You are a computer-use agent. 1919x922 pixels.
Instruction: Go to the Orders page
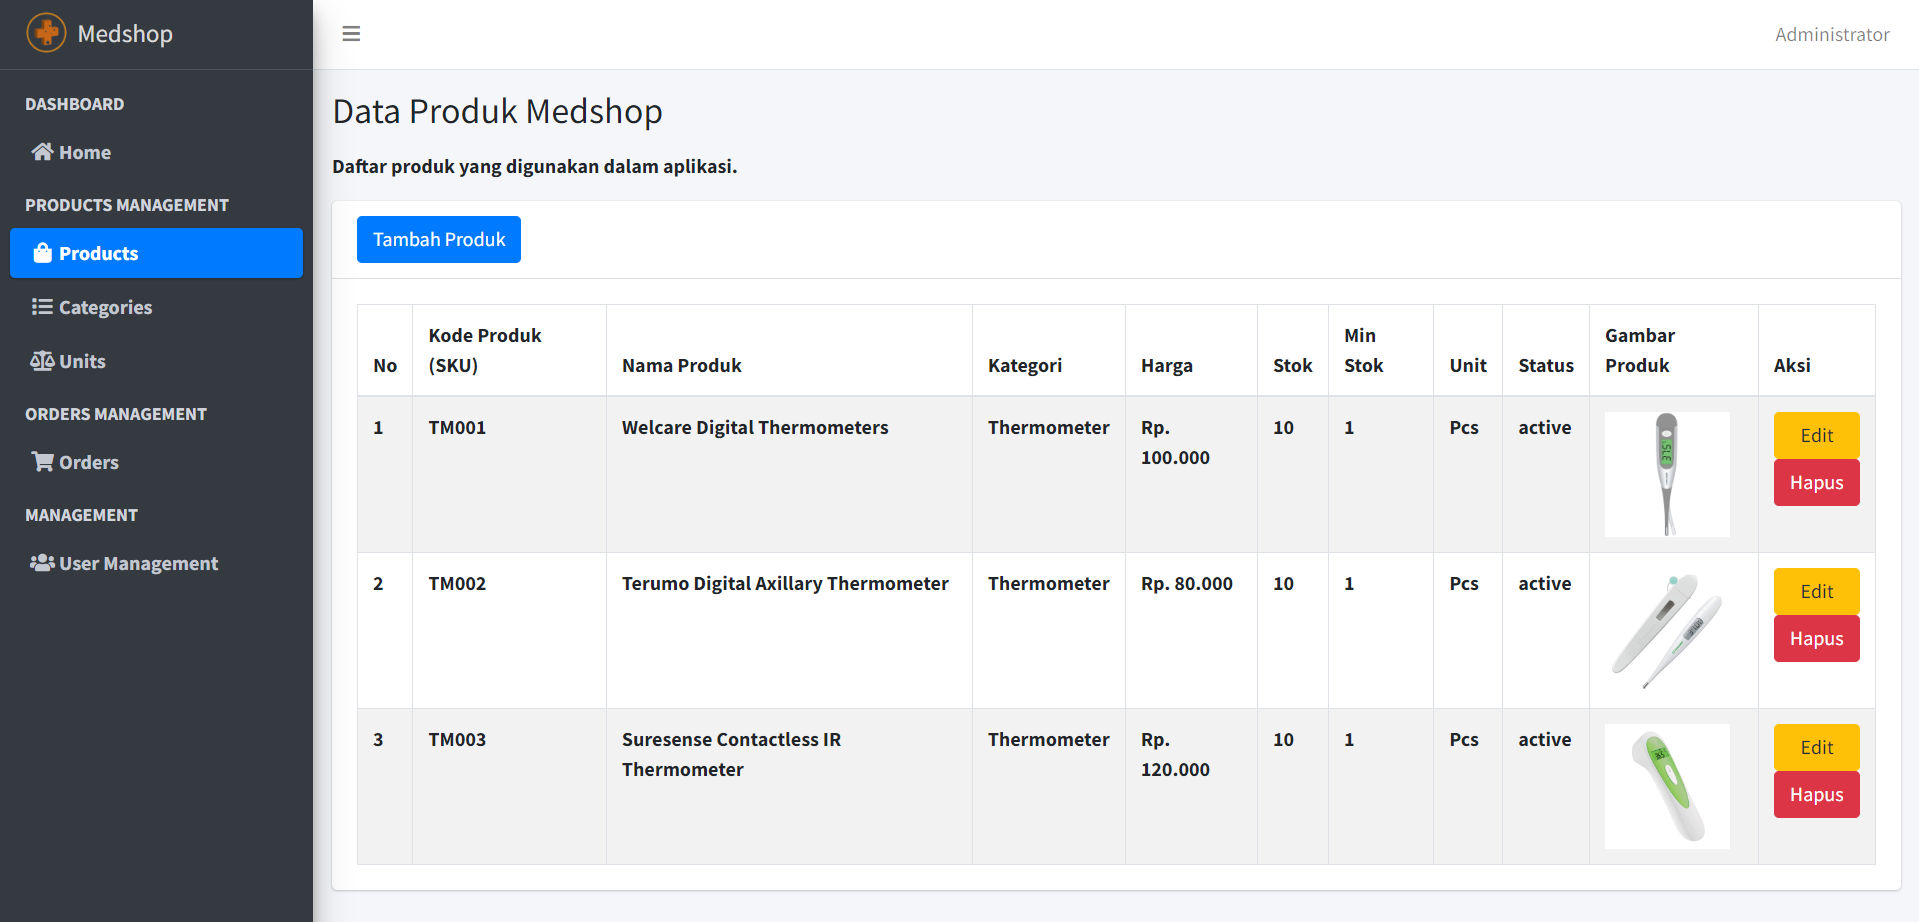(88, 463)
